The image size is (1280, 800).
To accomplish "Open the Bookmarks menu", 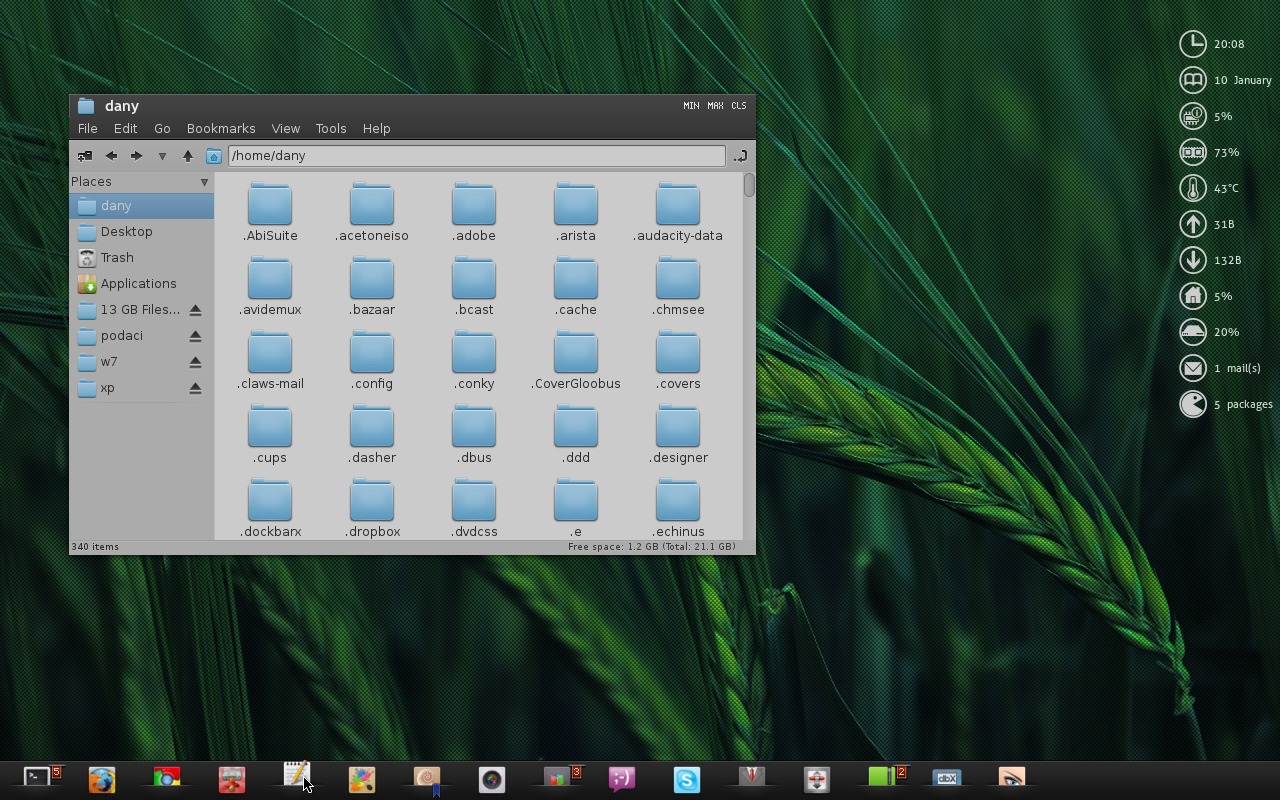I will (221, 128).
